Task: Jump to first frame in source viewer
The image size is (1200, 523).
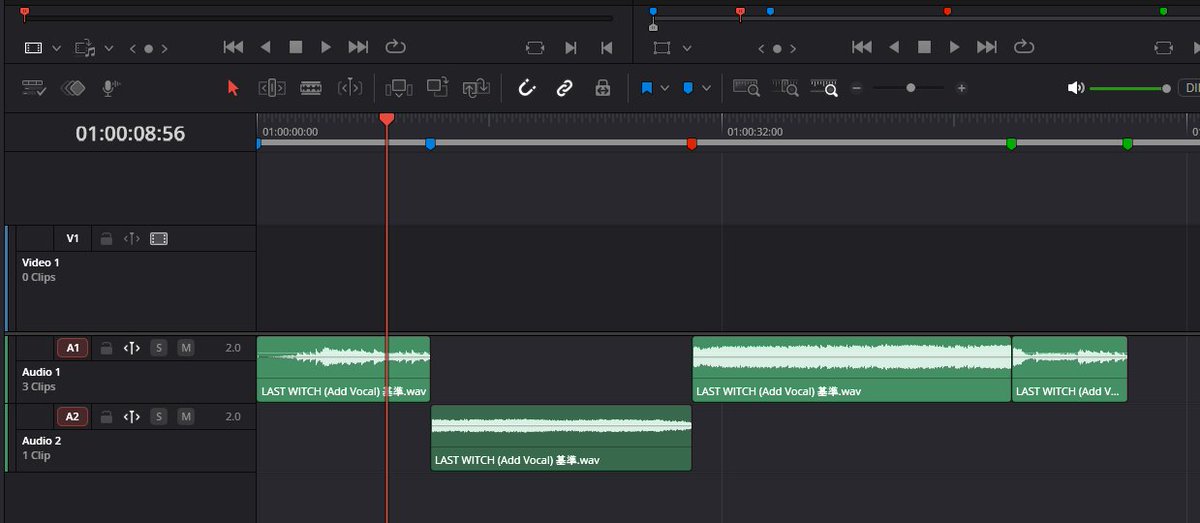Action: tap(233, 47)
